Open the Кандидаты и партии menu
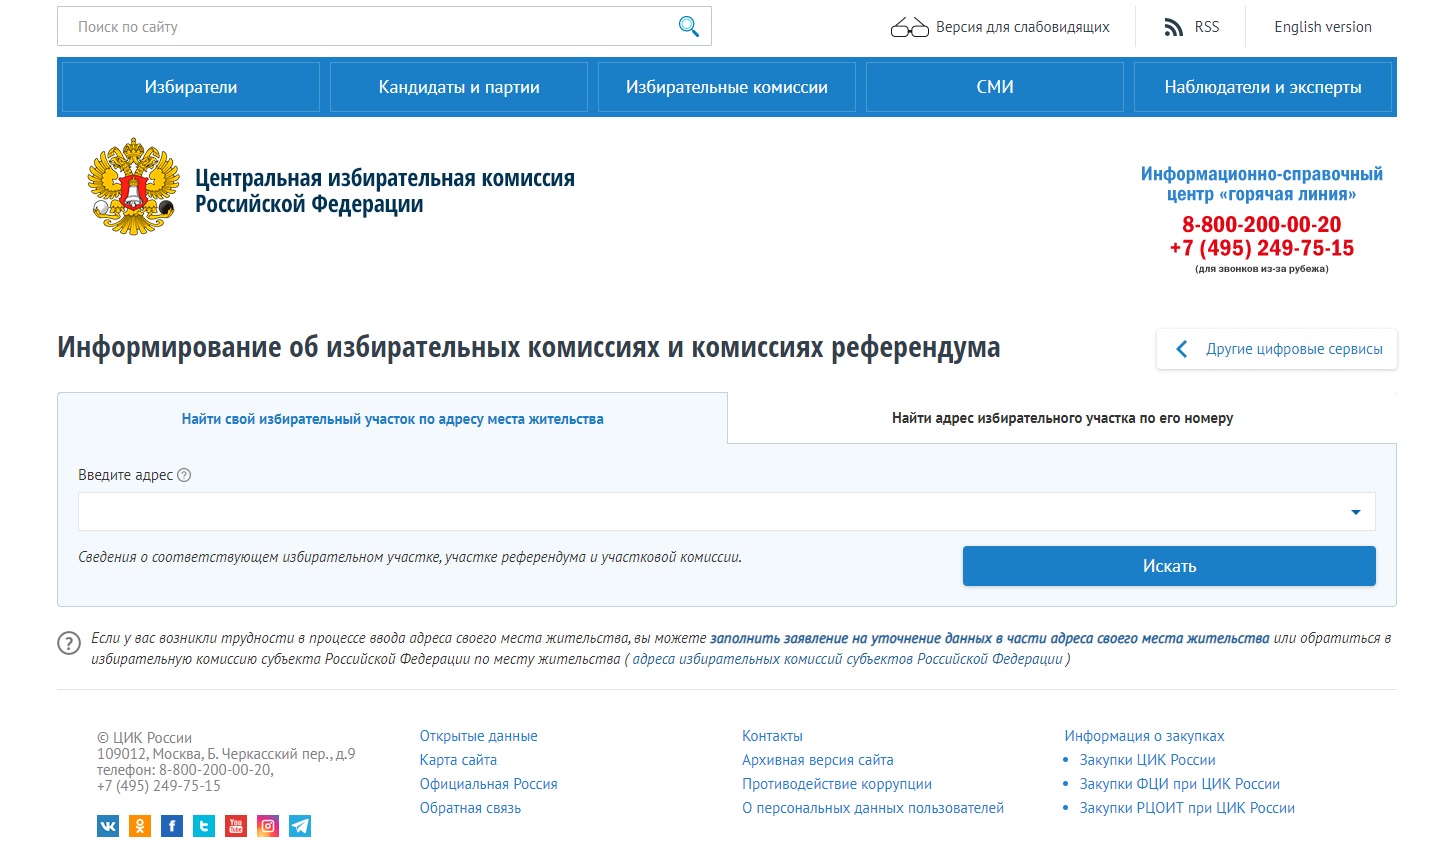The image size is (1433, 861). 459,87
